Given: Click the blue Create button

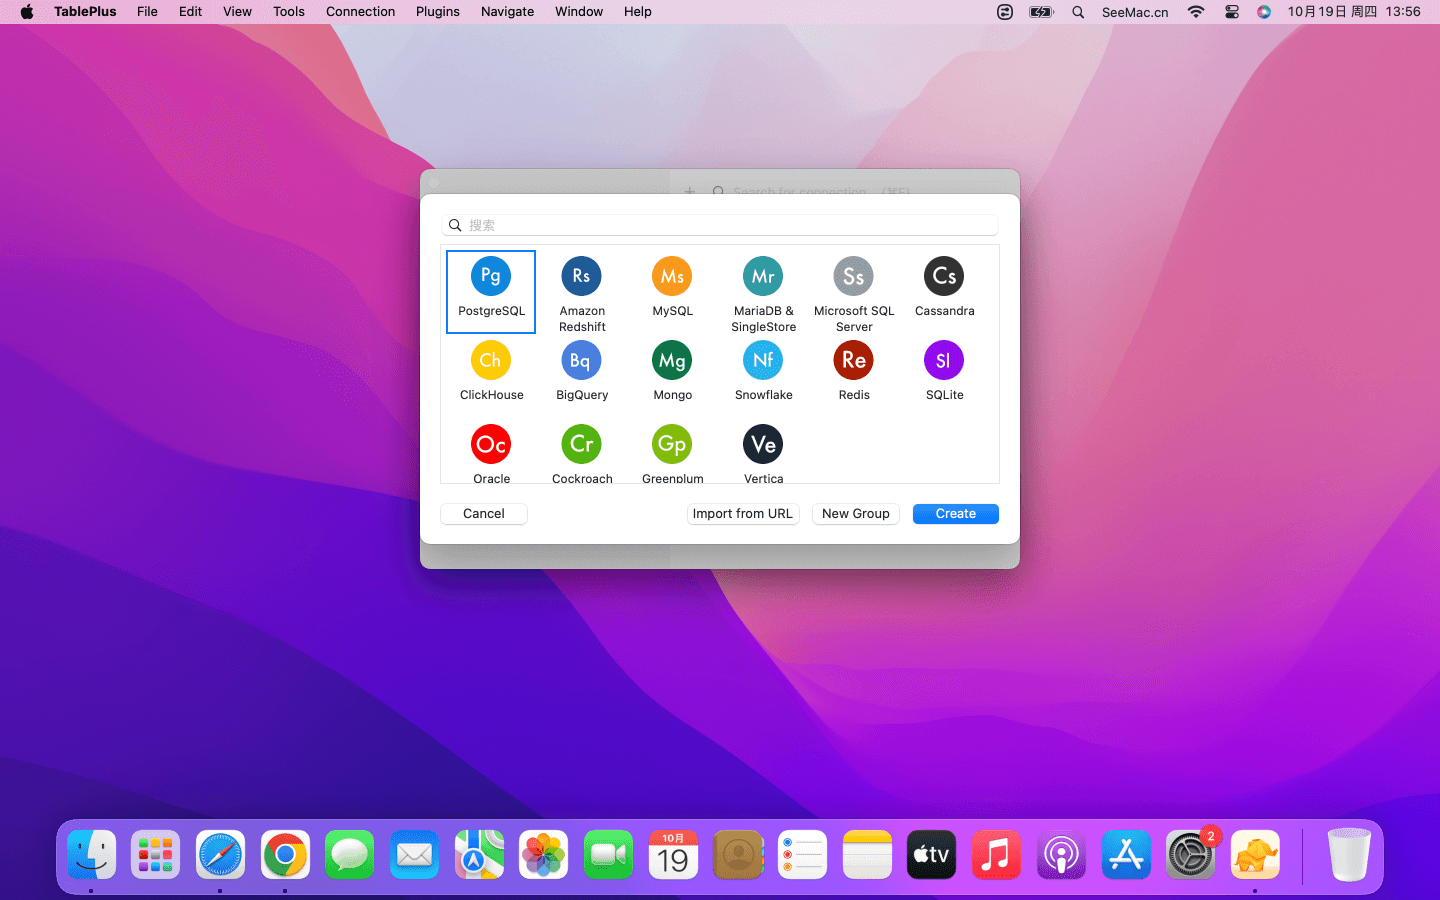Looking at the screenshot, I should coord(956,513).
